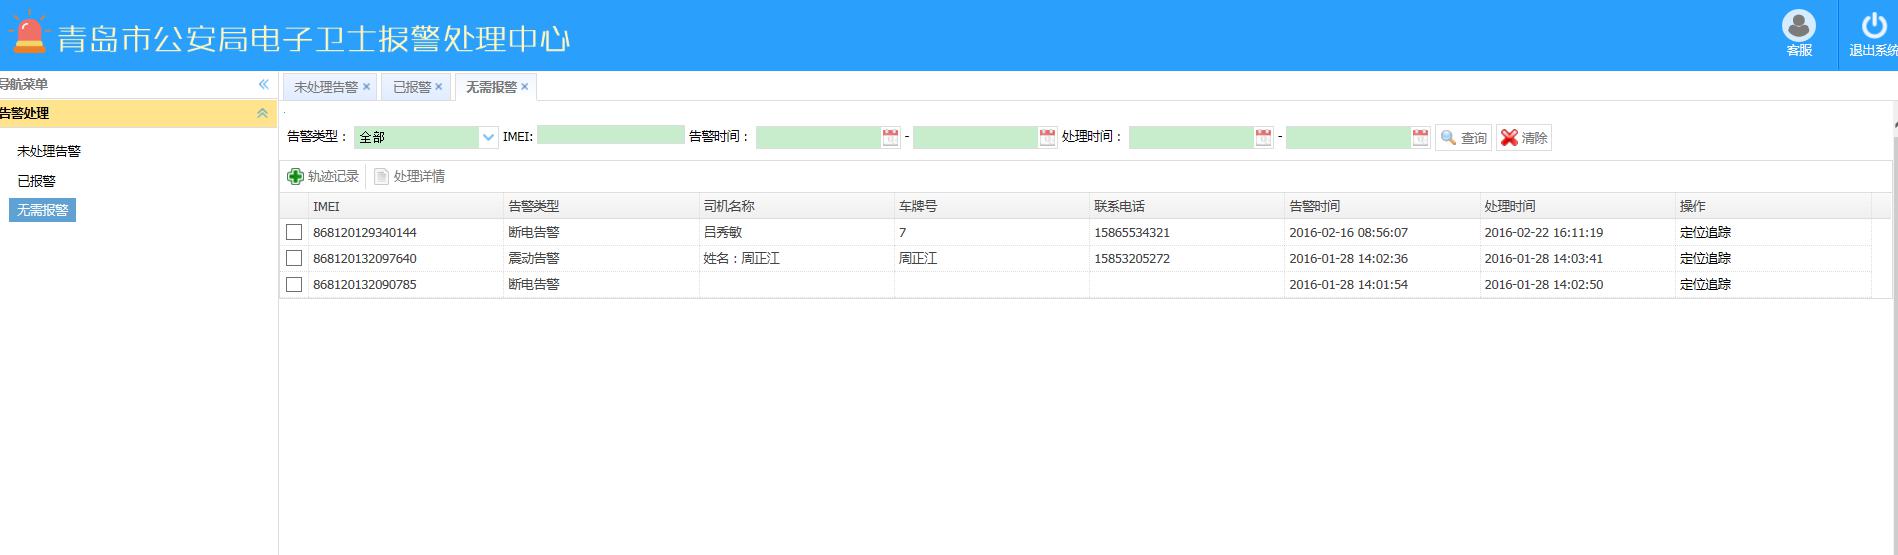Close the 未处理告警 tab
The image size is (1898, 555).
pyautogui.click(x=366, y=87)
